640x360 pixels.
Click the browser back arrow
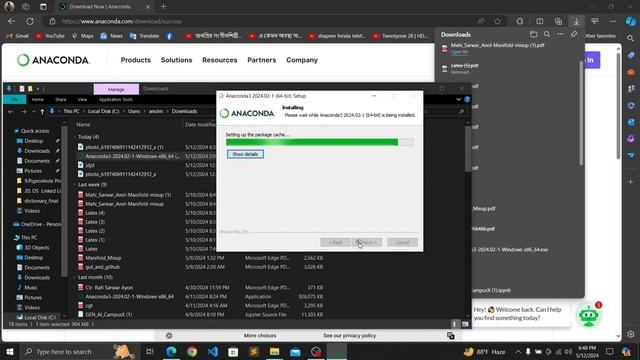point(11,21)
